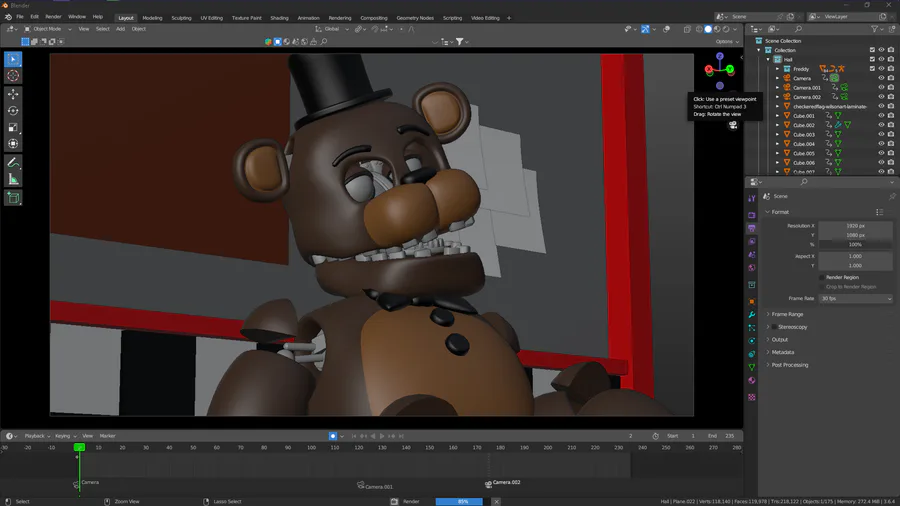Expand the Metadata panel
900x506 pixels.
click(x=783, y=352)
